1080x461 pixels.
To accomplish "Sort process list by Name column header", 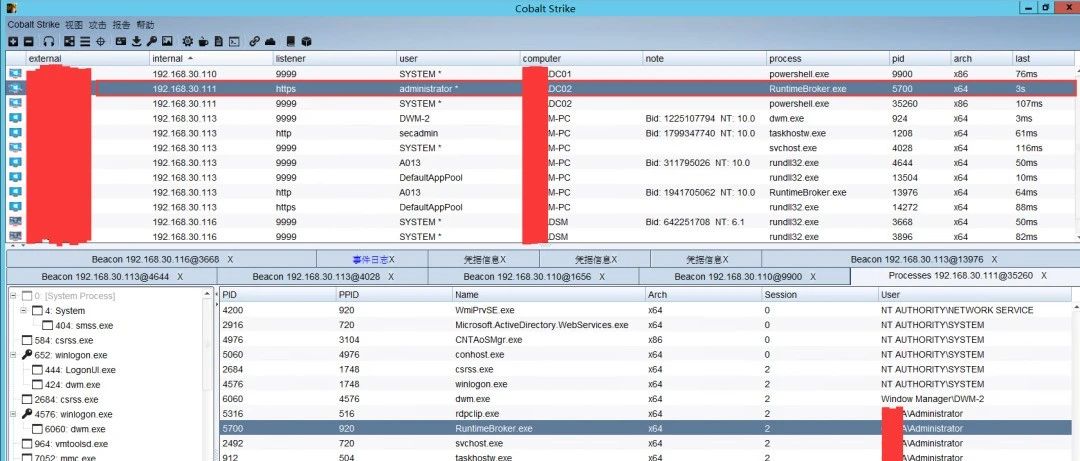I will coord(548,294).
